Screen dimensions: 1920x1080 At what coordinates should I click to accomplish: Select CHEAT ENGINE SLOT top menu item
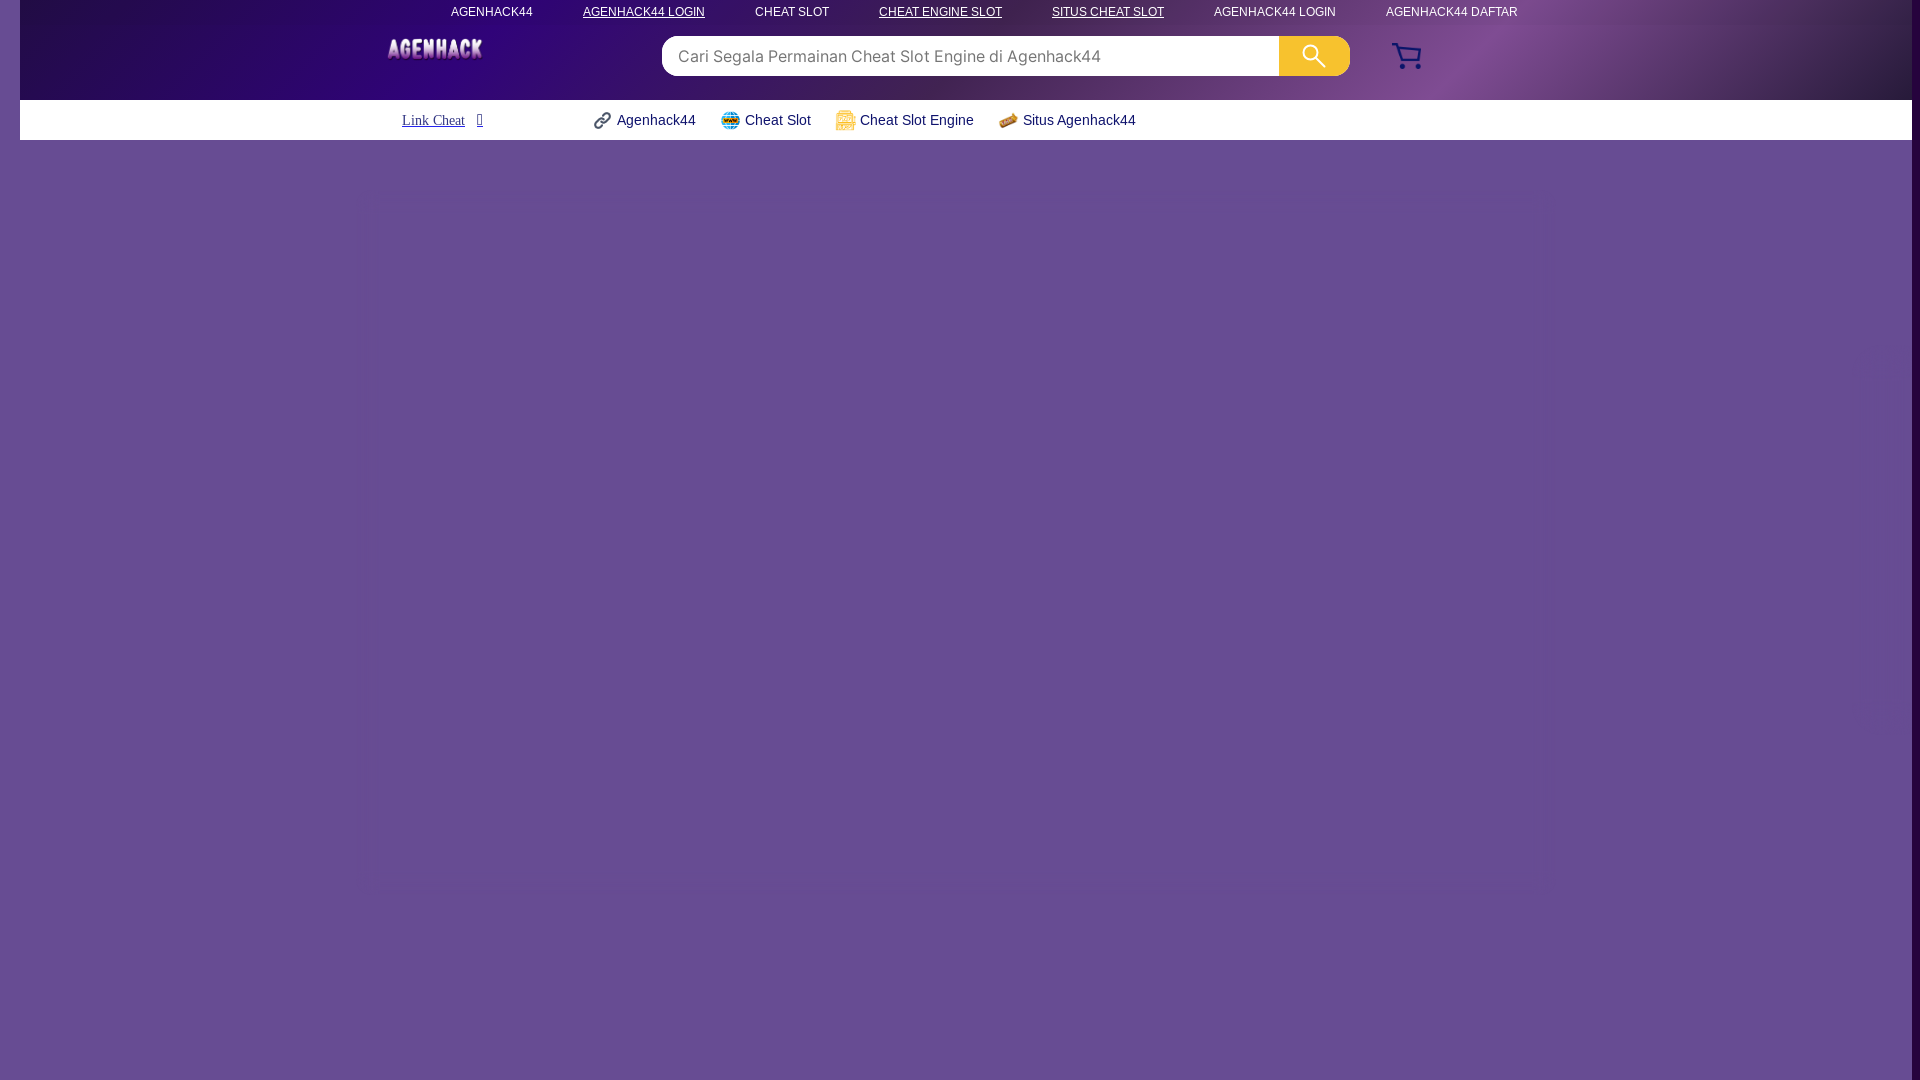point(940,12)
